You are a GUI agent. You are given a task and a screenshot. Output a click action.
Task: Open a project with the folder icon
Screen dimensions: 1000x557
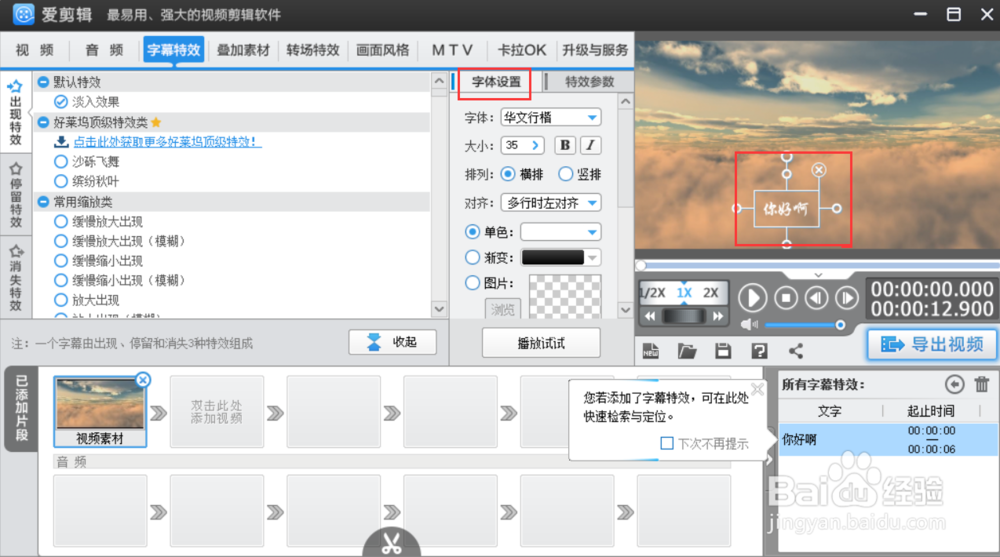point(687,350)
